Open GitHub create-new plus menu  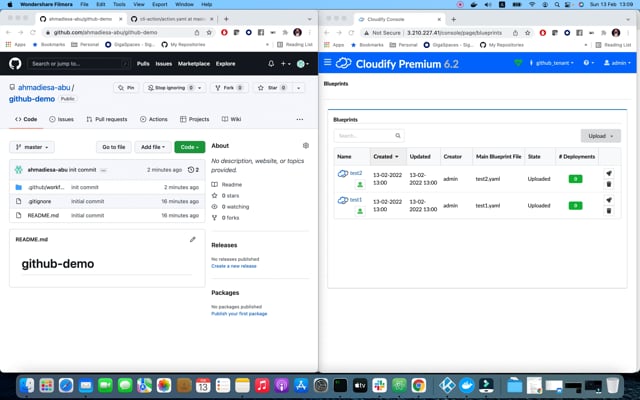(285, 64)
